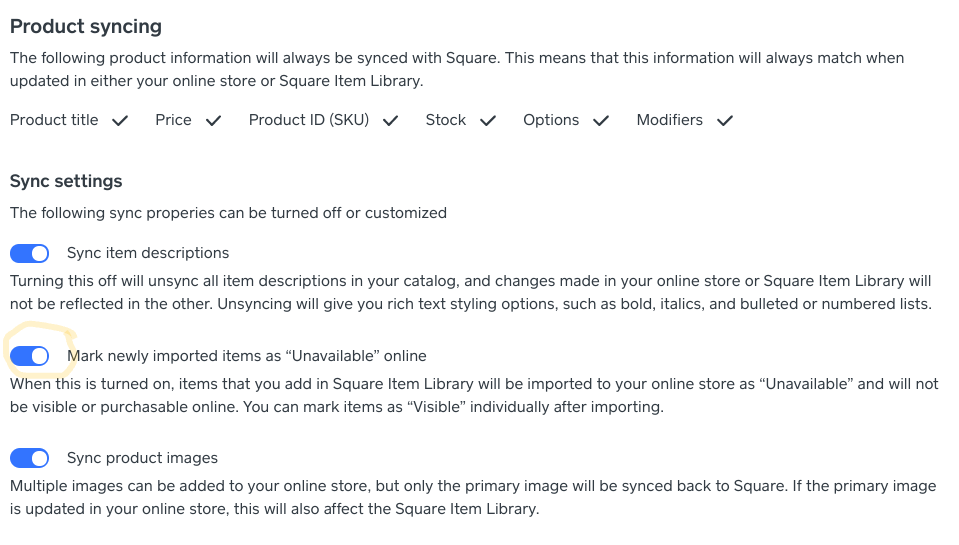959x545 pixels.
Task: Click the "Modifiers" sync field label
Action: click(669, 120)
